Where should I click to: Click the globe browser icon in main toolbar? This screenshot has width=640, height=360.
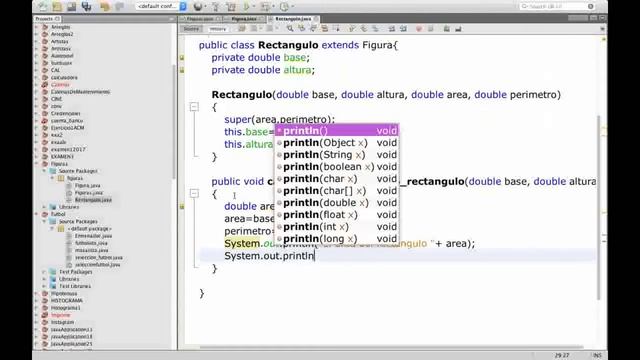(198, 7)
